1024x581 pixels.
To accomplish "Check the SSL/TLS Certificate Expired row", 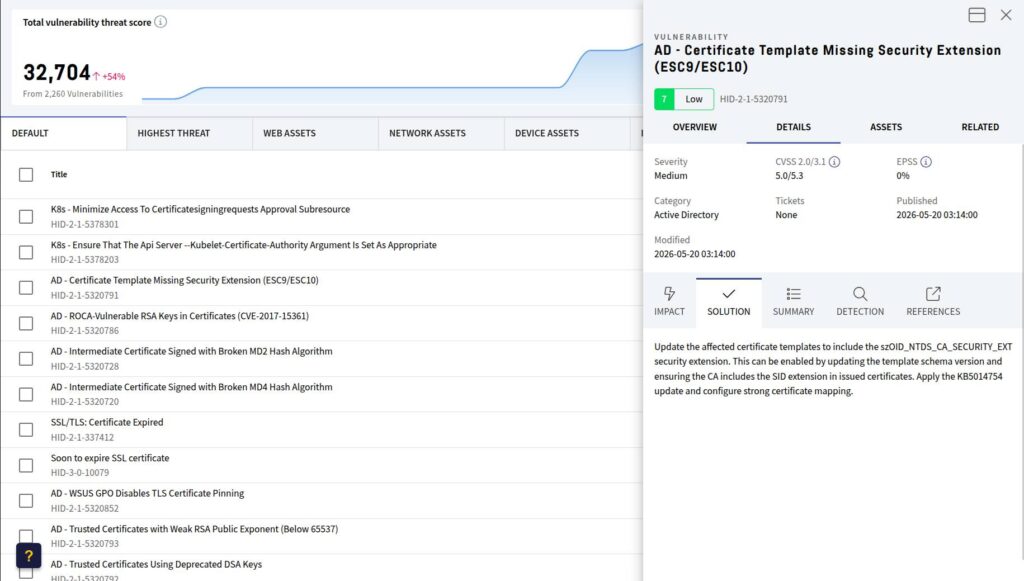I will click(x=26, y=430).
